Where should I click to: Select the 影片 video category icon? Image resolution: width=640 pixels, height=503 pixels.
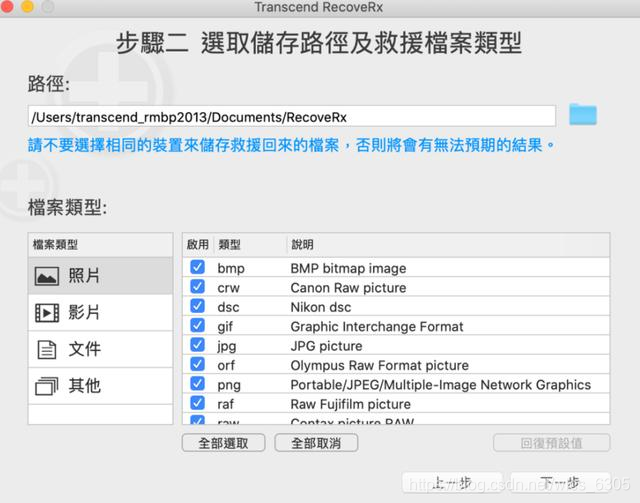pyautogui.click(x=47, y=313)
